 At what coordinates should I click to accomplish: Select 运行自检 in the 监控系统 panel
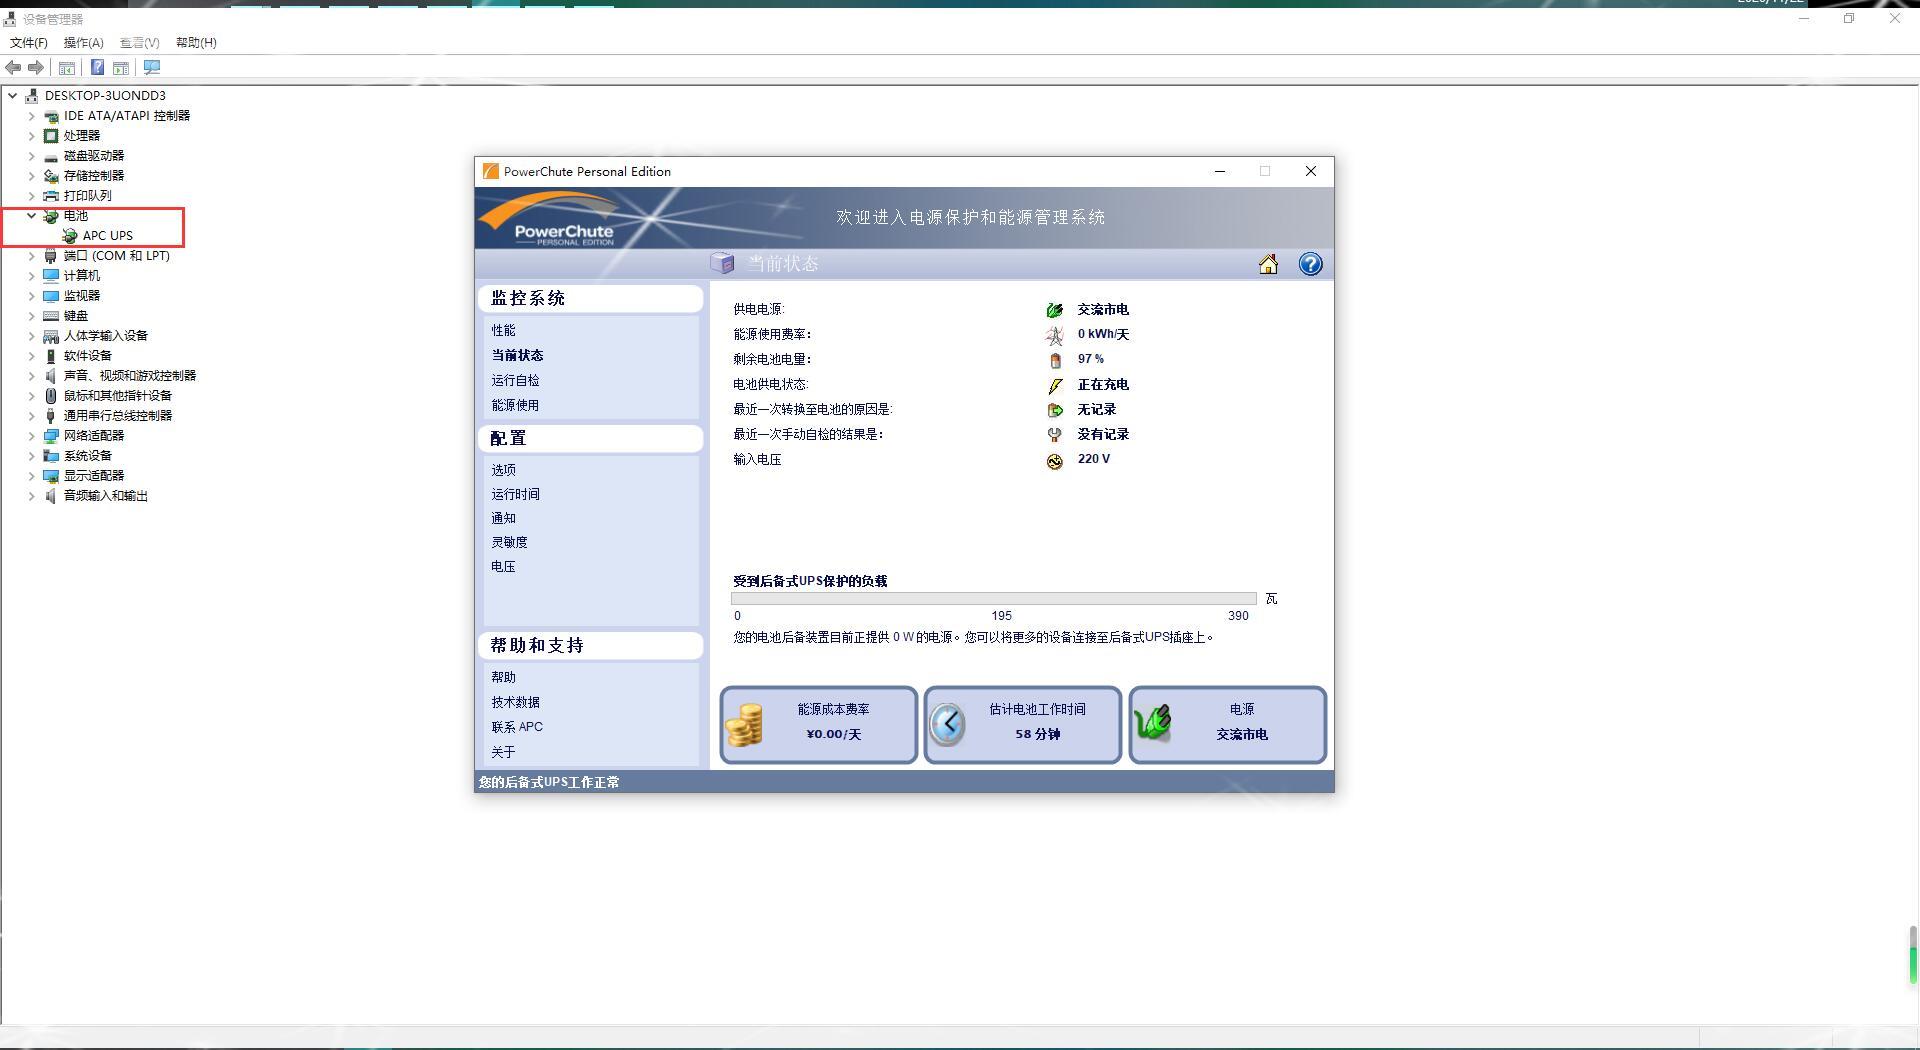[x=516, y=380]
